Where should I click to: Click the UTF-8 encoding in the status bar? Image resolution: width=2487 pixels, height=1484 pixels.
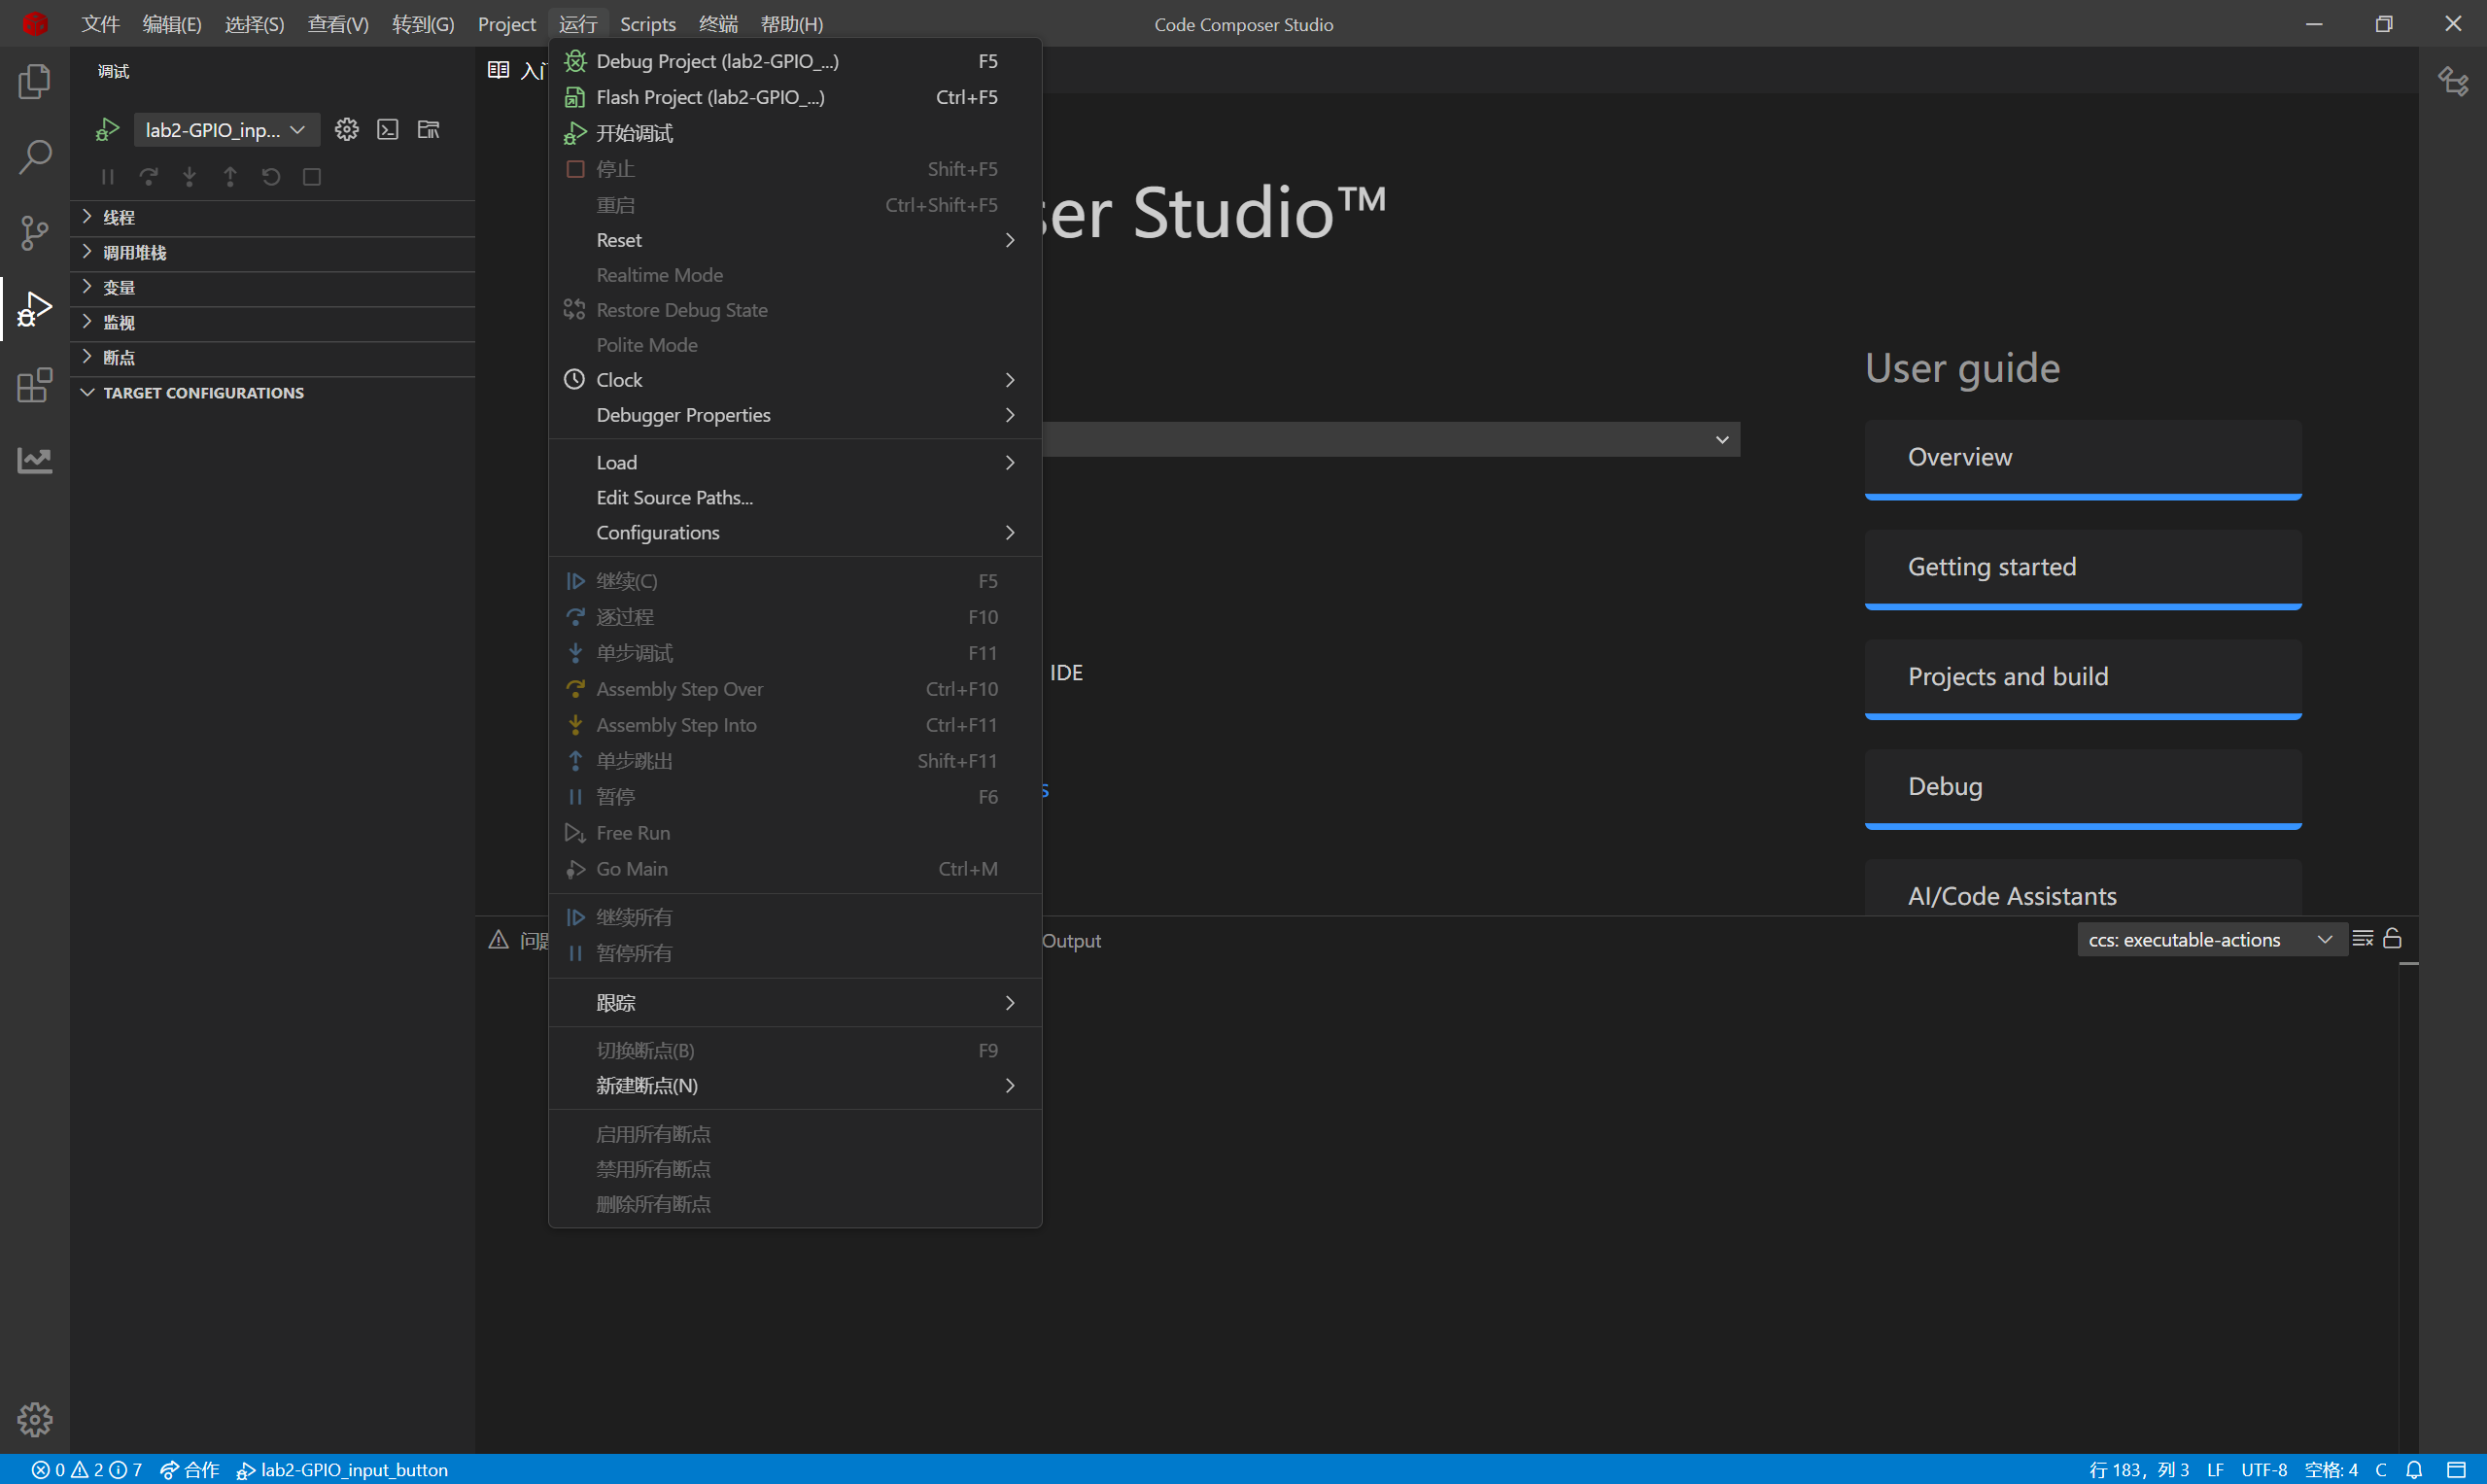pyautogui.click(x=2263, y=1470)
